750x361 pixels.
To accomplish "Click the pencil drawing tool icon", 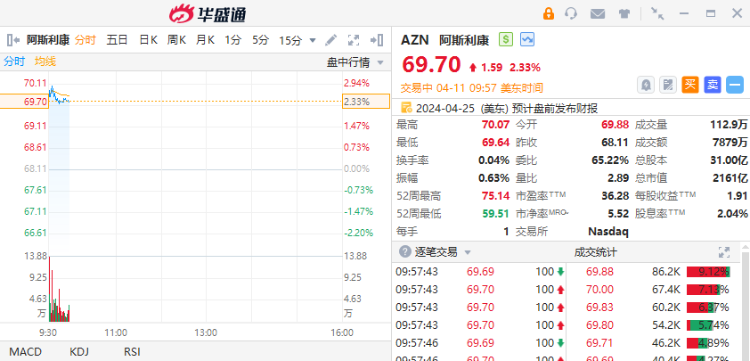I will pos(331,40).
